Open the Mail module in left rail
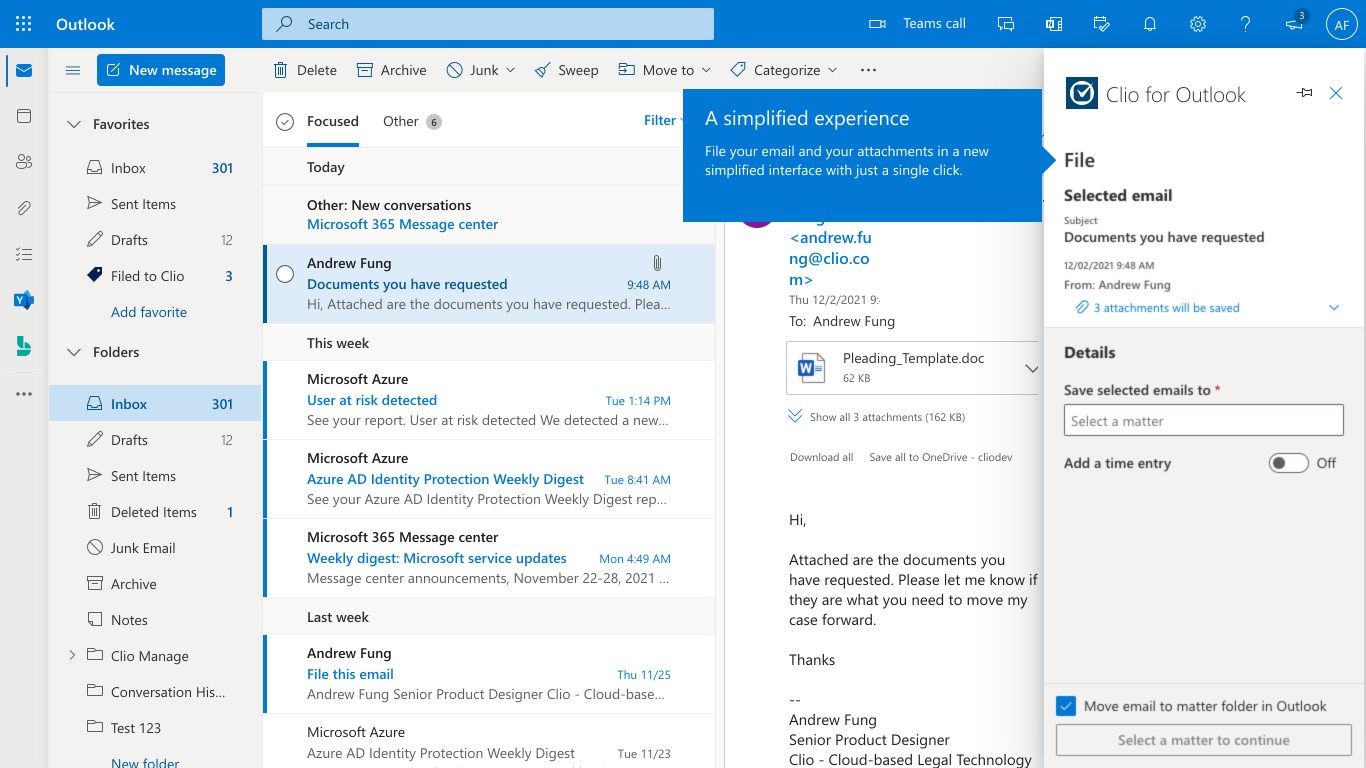 point(24,71)
